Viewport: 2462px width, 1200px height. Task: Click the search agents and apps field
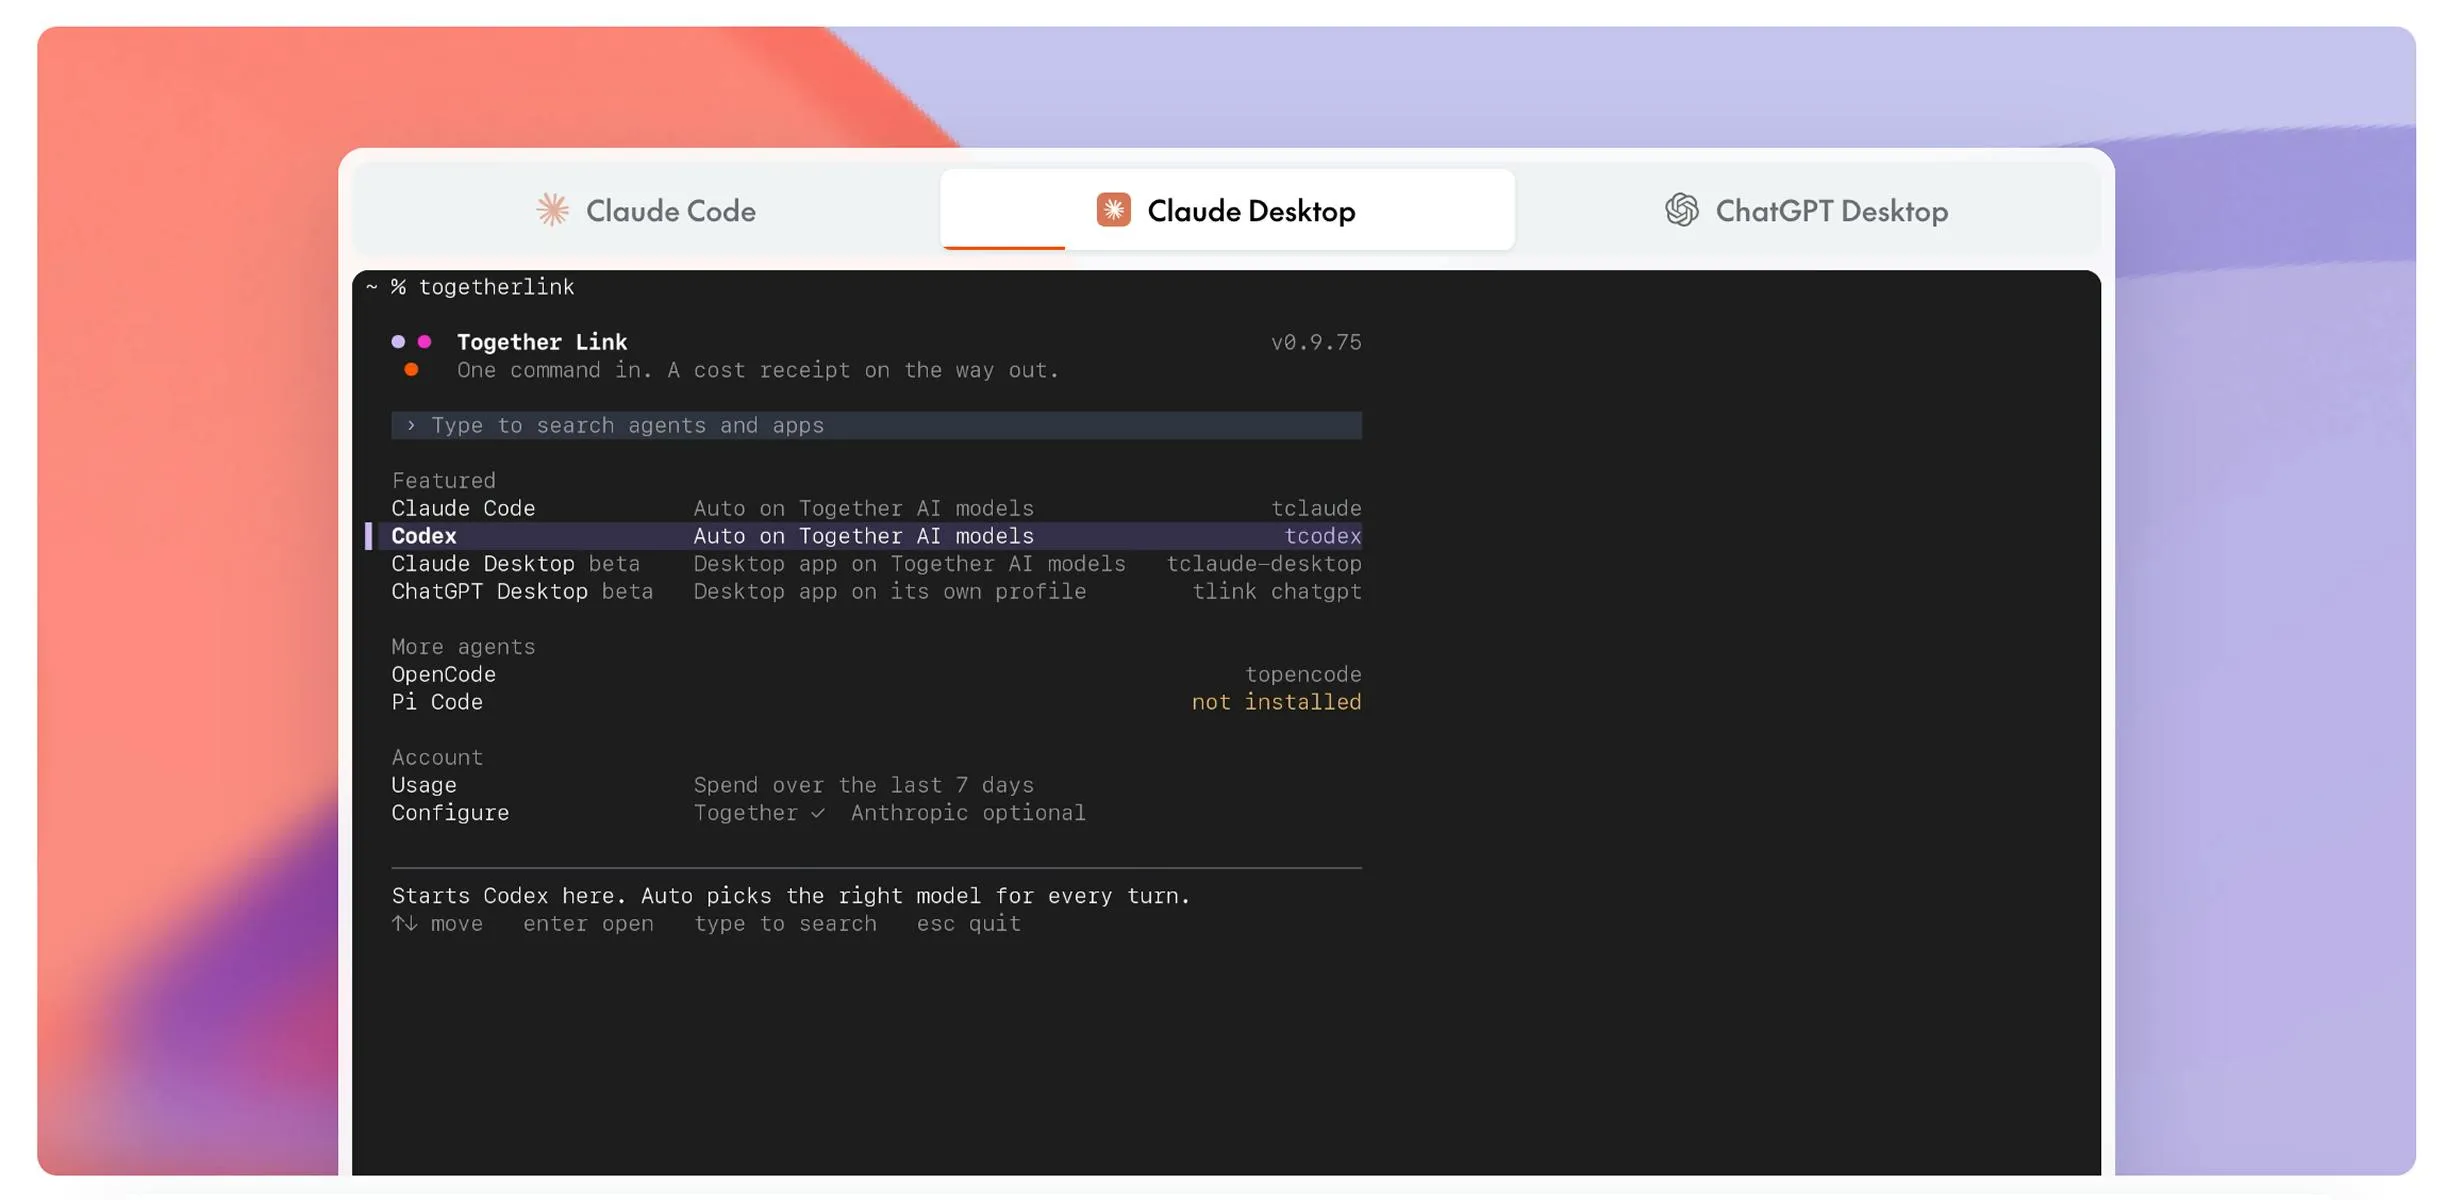[876, 425]
